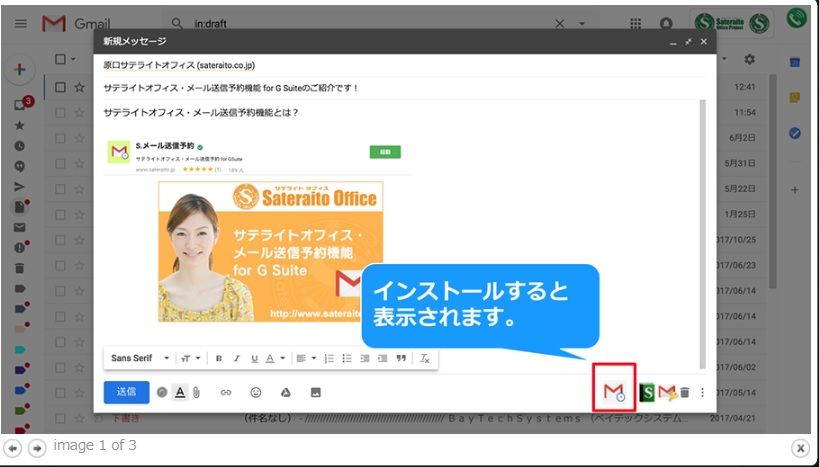Attach files with the paperclip icon
This screenshot has height=467, width=819.
tap(196, 392)
